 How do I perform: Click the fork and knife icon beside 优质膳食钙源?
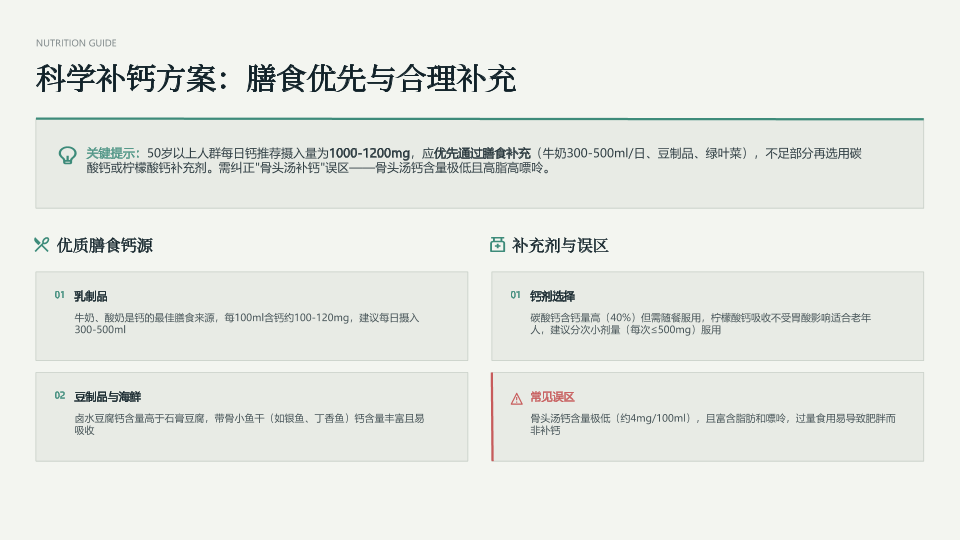point(42,245)
